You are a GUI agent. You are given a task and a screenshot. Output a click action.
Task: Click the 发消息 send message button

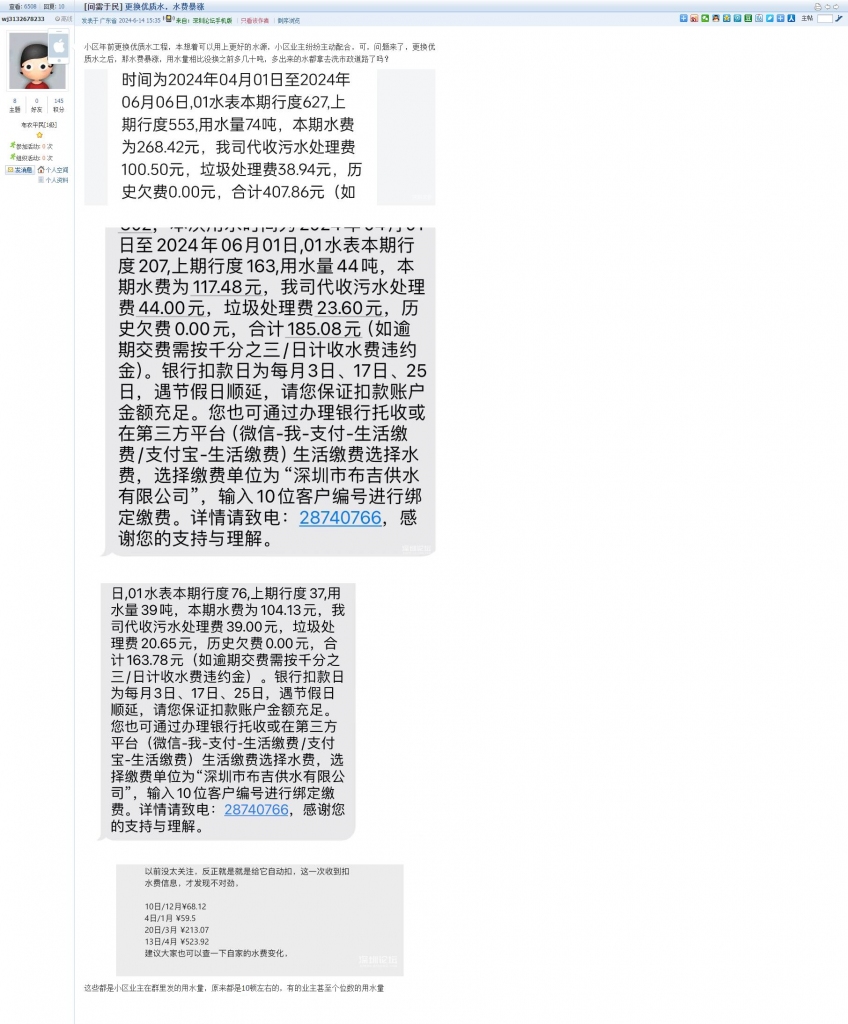20,170
